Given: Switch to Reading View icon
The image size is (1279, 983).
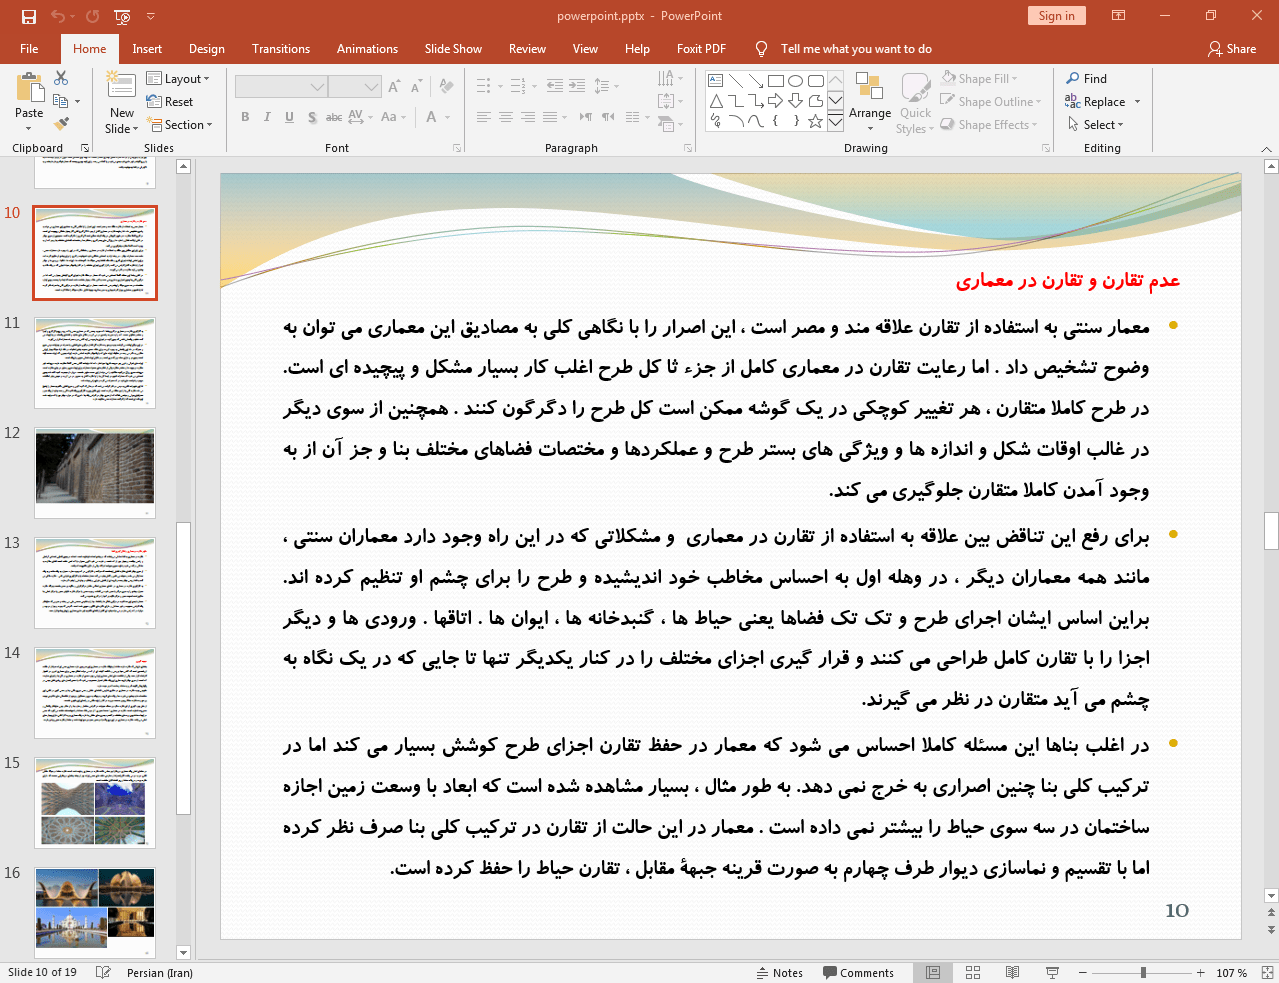Looking at the screenshot, I should [x=1012, y=973].
